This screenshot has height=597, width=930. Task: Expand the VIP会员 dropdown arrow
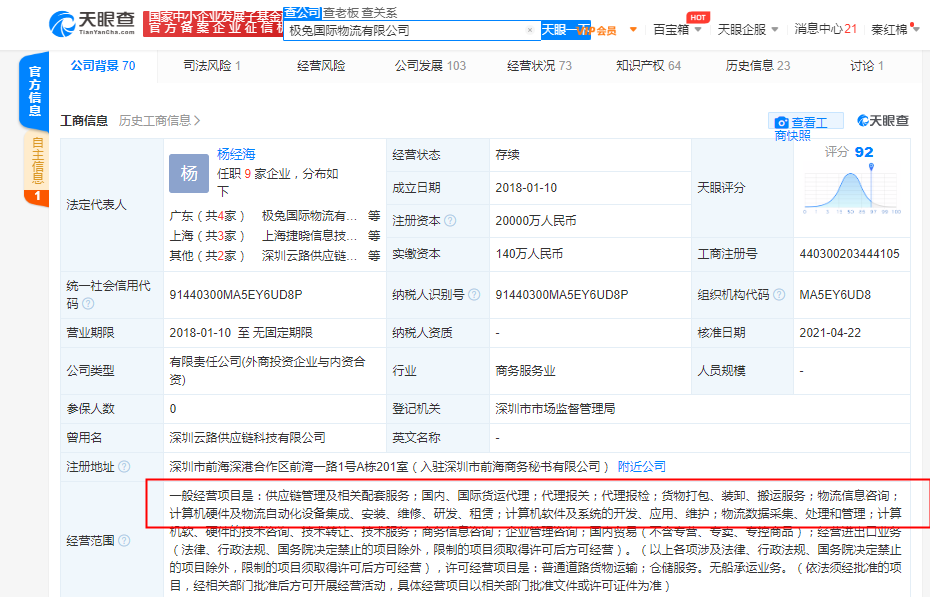pos(633,30)
